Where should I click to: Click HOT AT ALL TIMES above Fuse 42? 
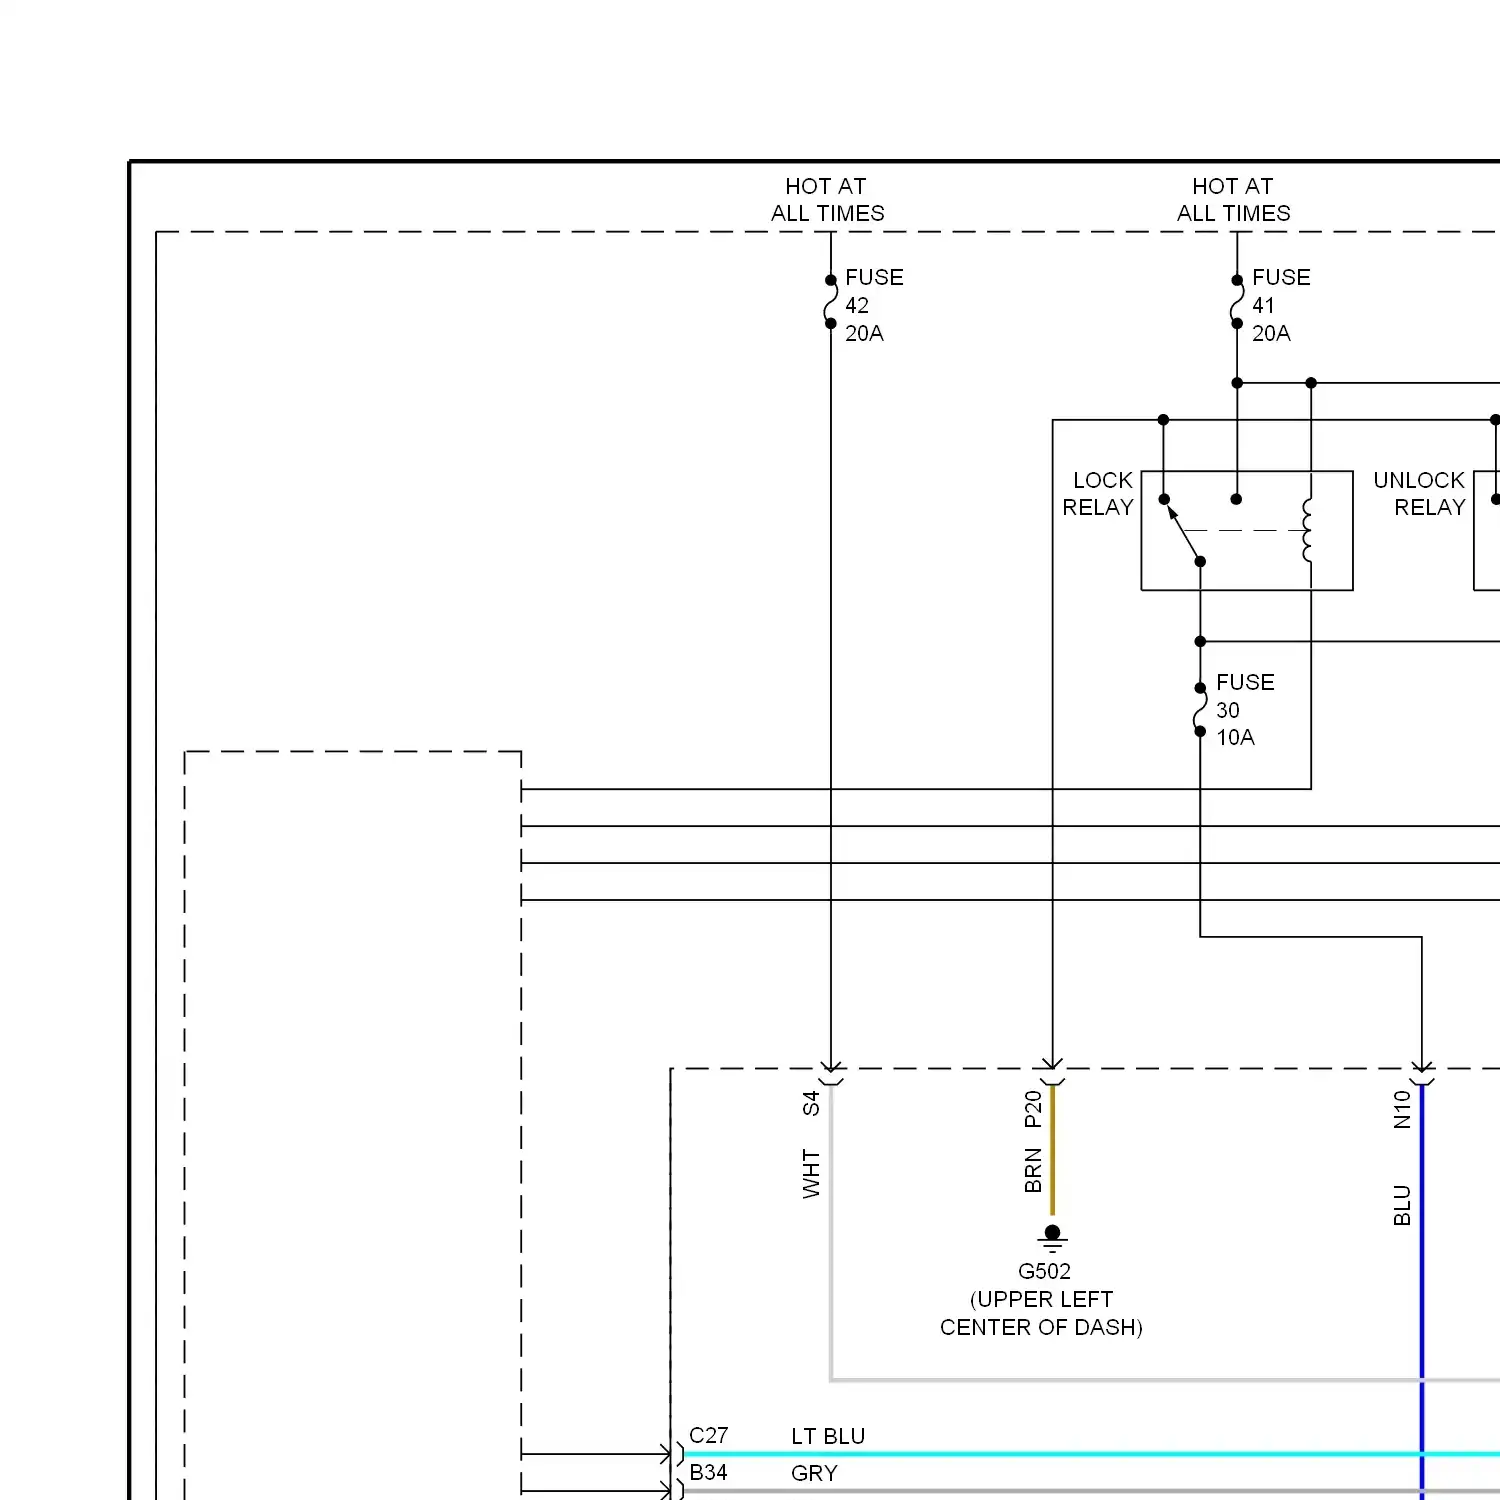click(827, 200)
